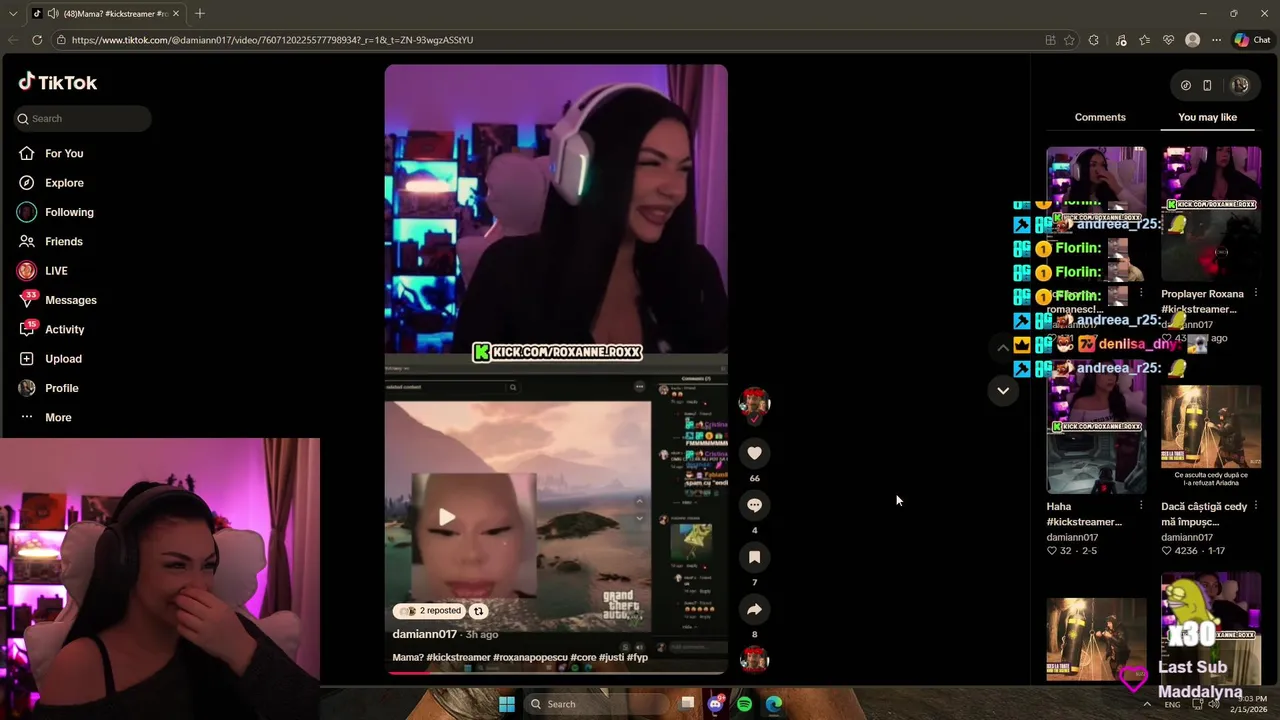Image resolution: width=1280 pixels, height=720 pixels.
Task: Switch to the You may like tab
Action: pyautogui.click(x=1207, y=117)
